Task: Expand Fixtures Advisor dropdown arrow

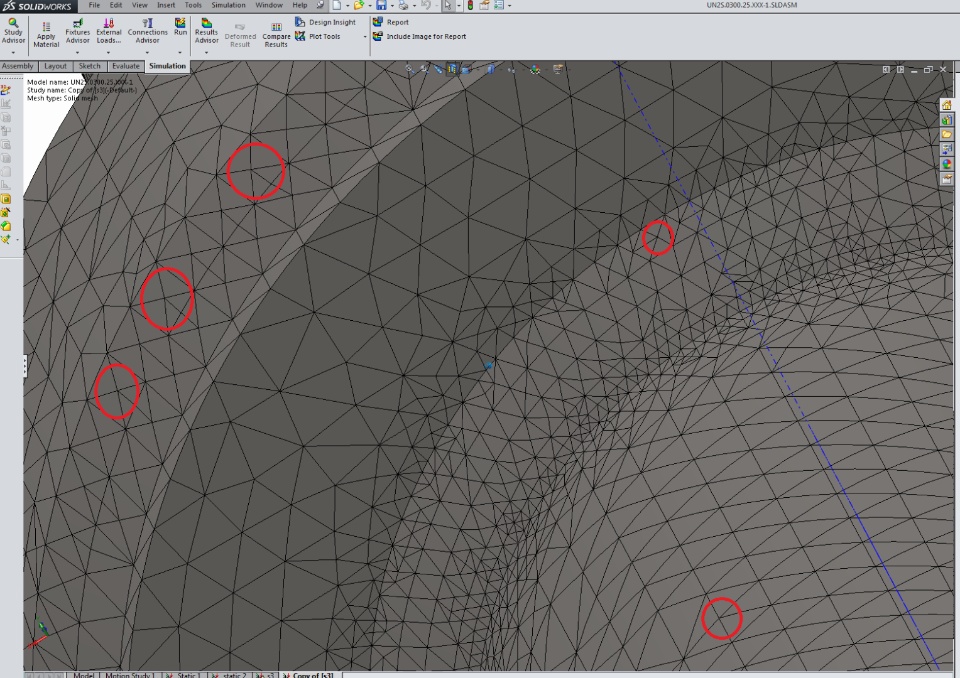Action: [x=78, y=53]
